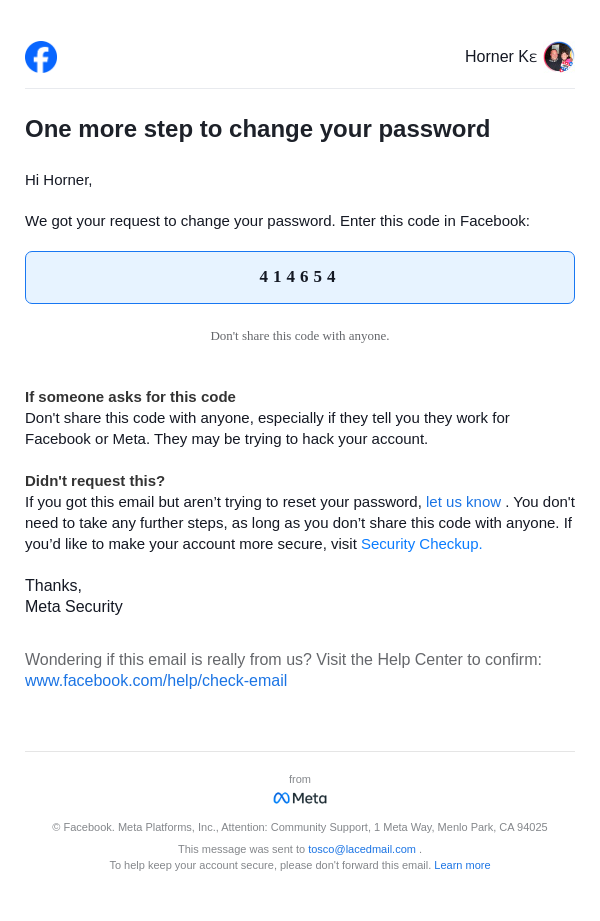Click the "Meta Security" signature text

click(x=74, y=607)
